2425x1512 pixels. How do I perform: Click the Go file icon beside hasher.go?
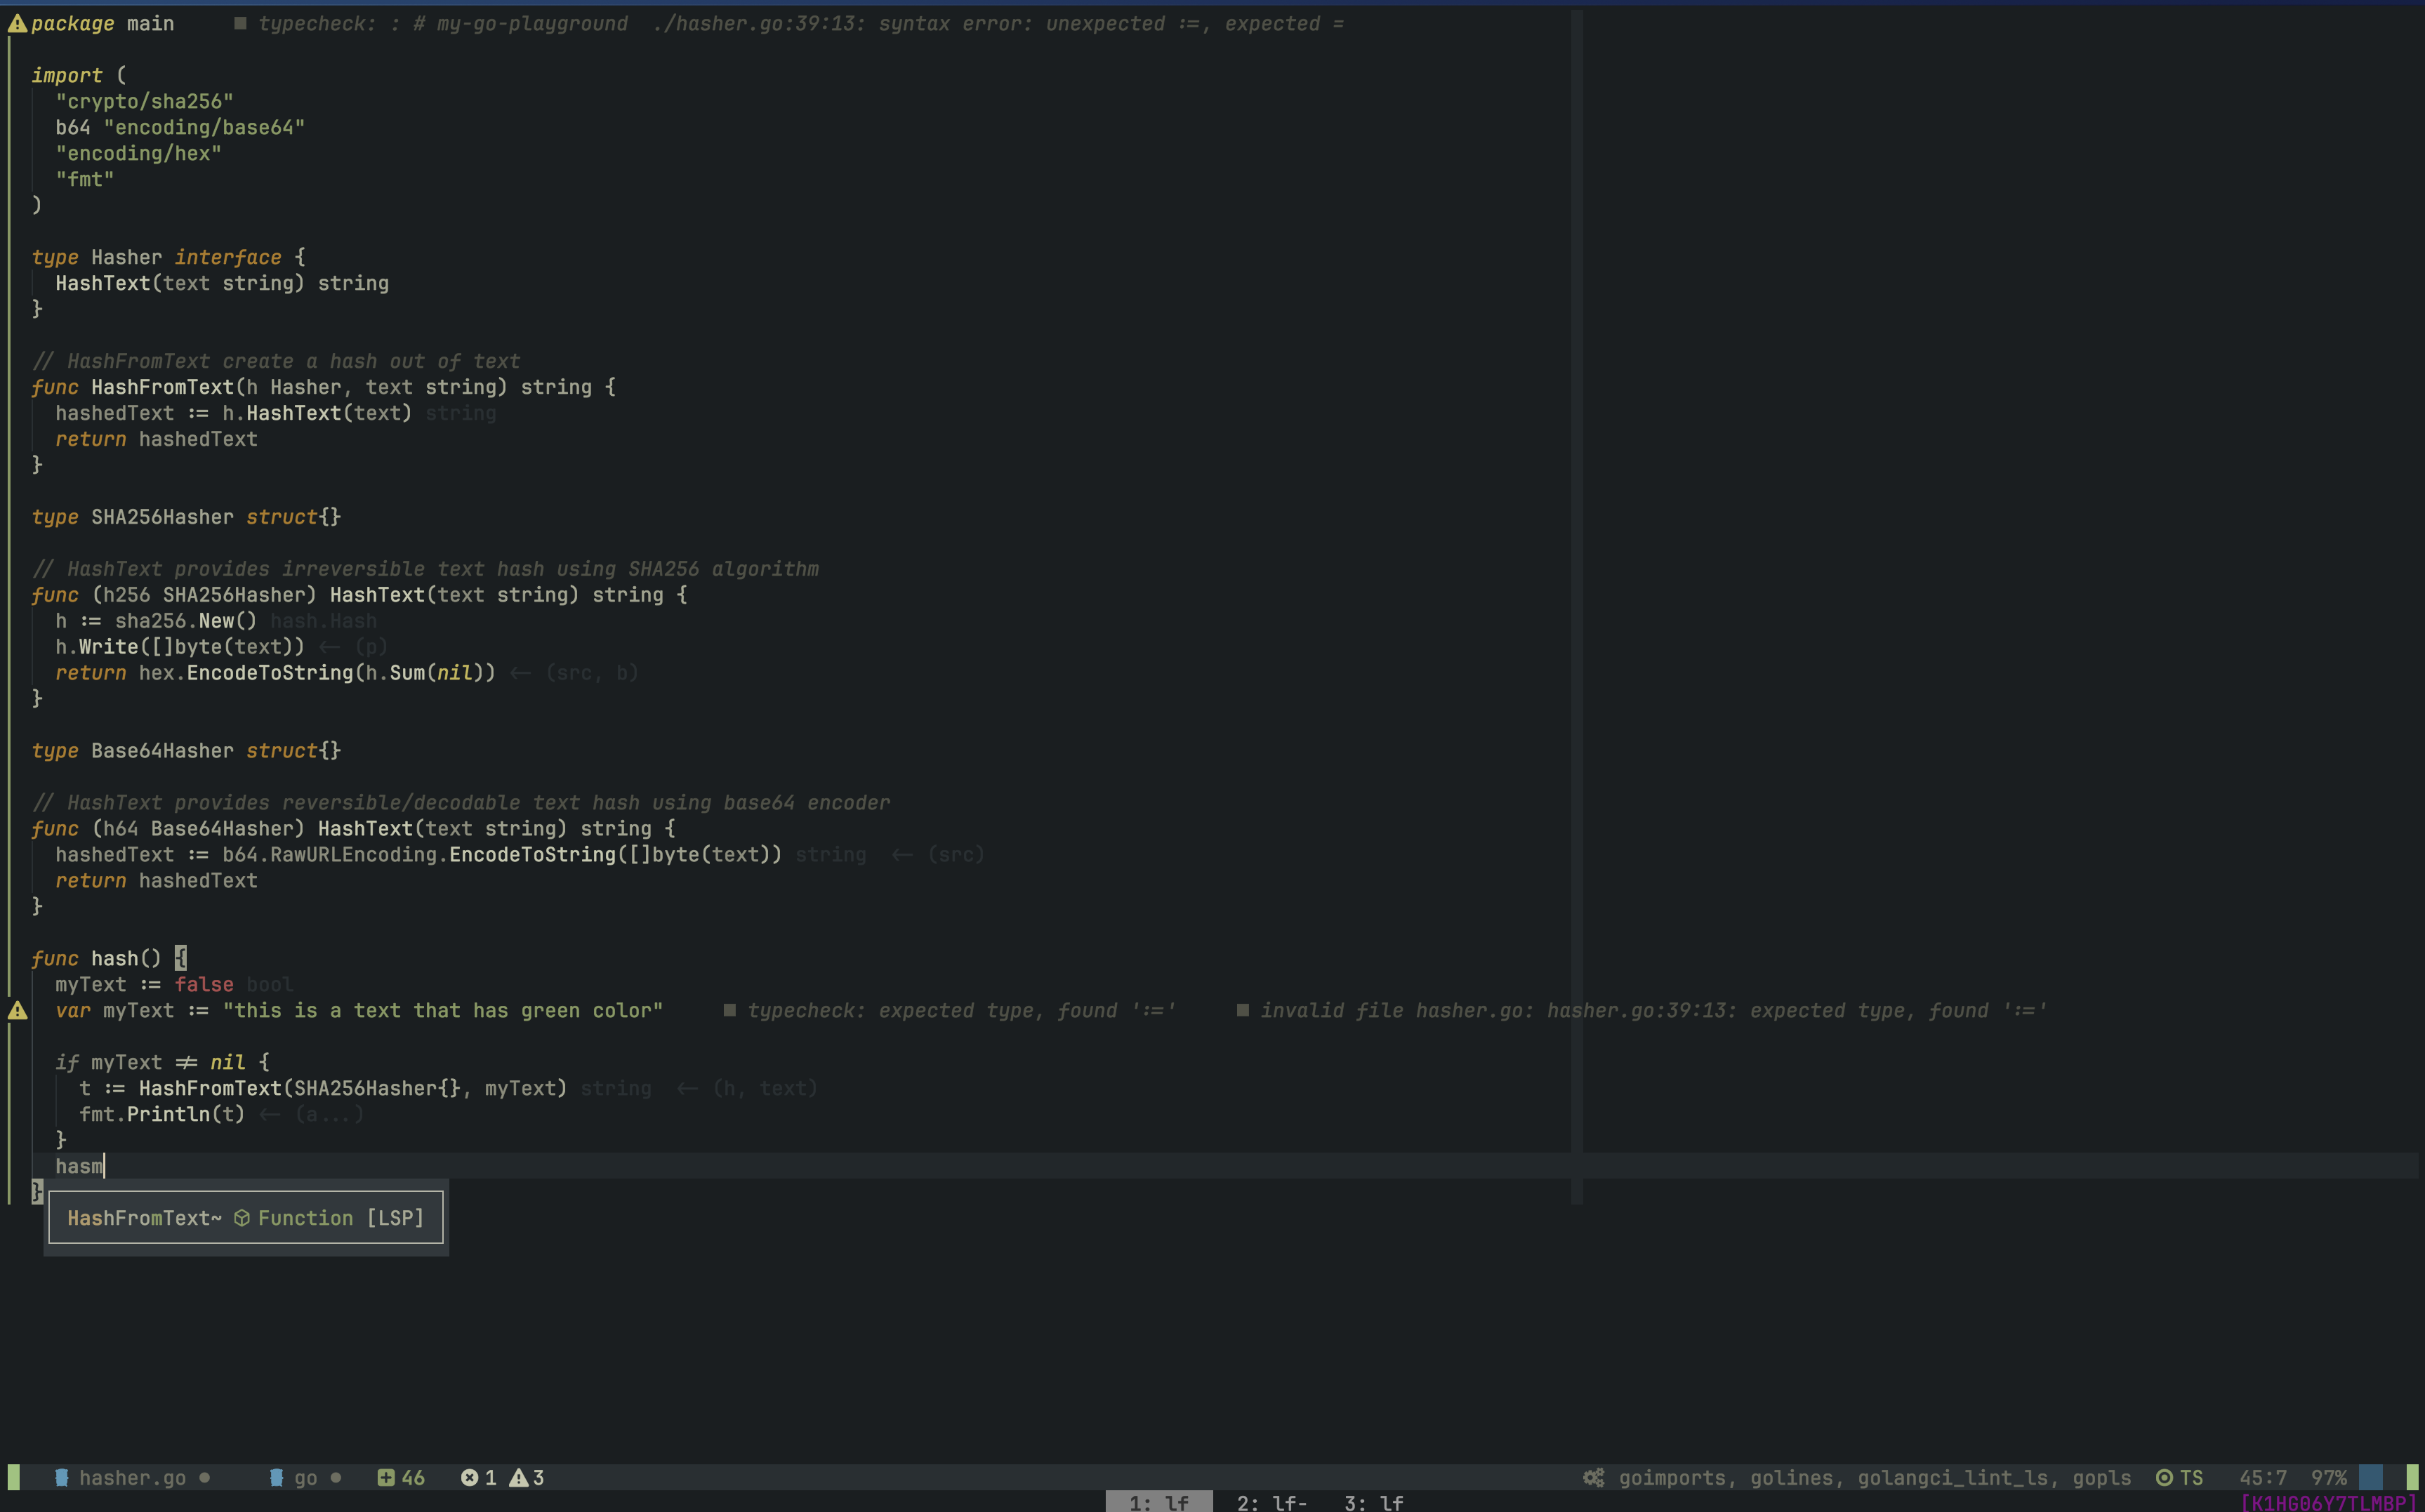point(62,1477)
